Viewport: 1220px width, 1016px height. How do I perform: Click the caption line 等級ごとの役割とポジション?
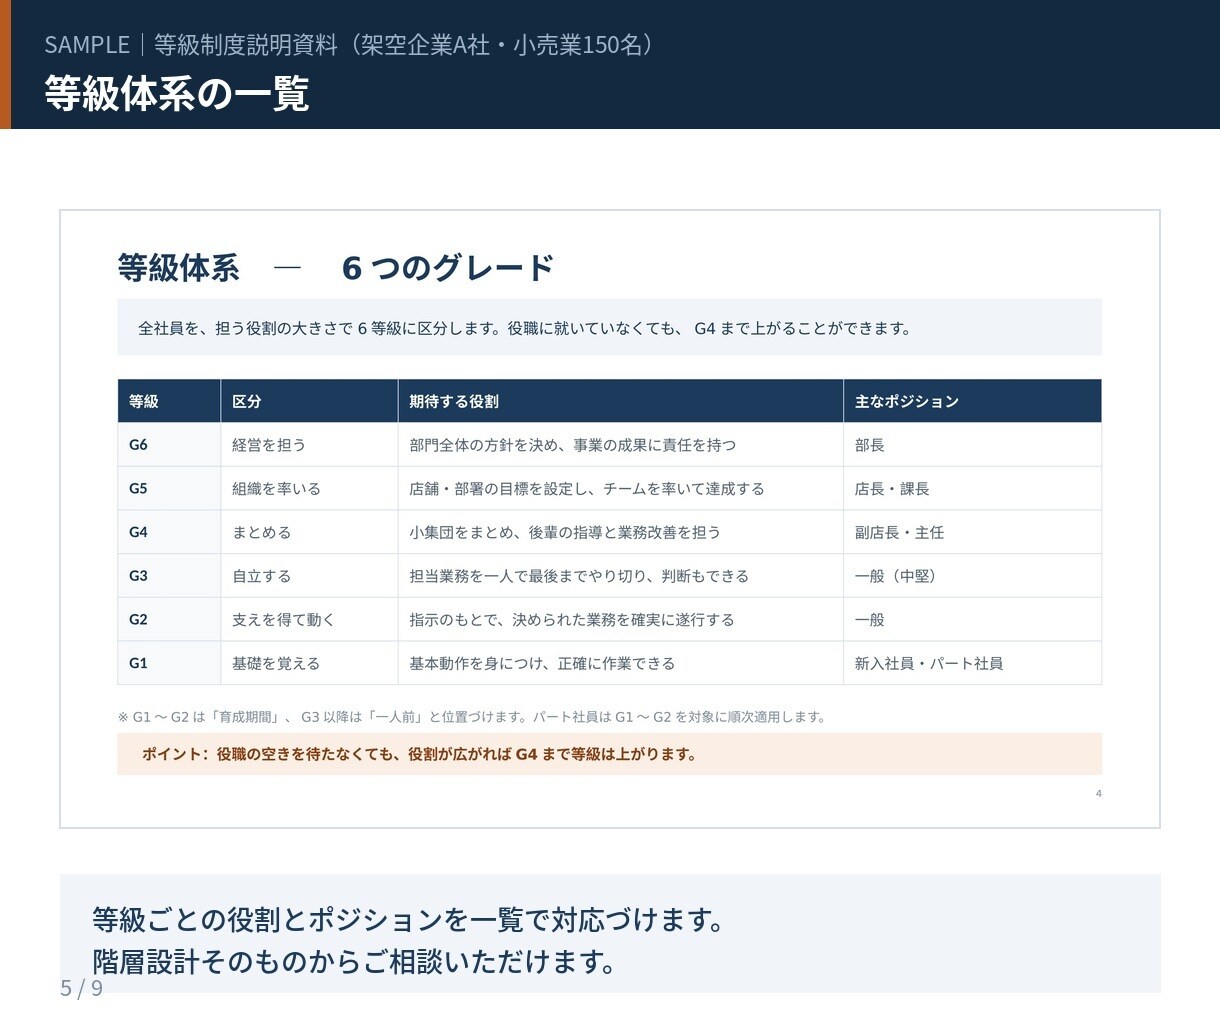tap(408, 919)
